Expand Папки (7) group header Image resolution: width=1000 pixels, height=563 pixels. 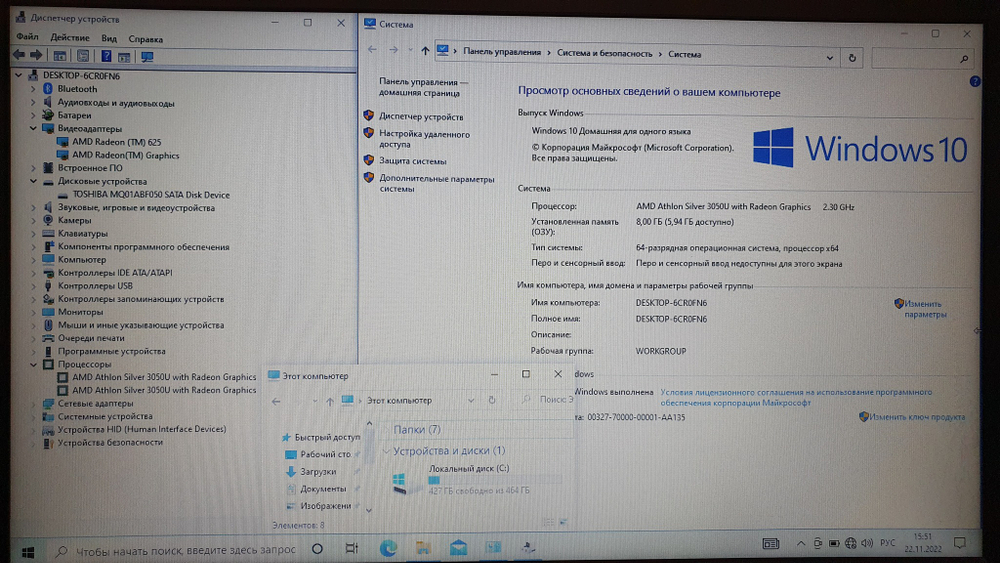pyautogui.click(x=416, y=430)
